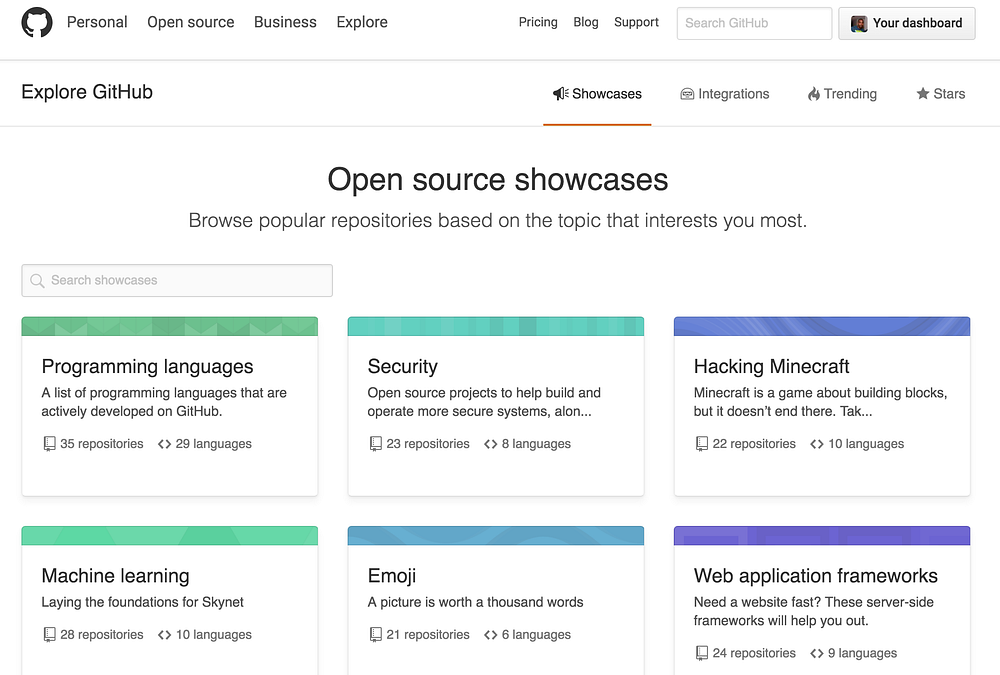Click the blue banner on Emoji card

(x=496, y=535)
